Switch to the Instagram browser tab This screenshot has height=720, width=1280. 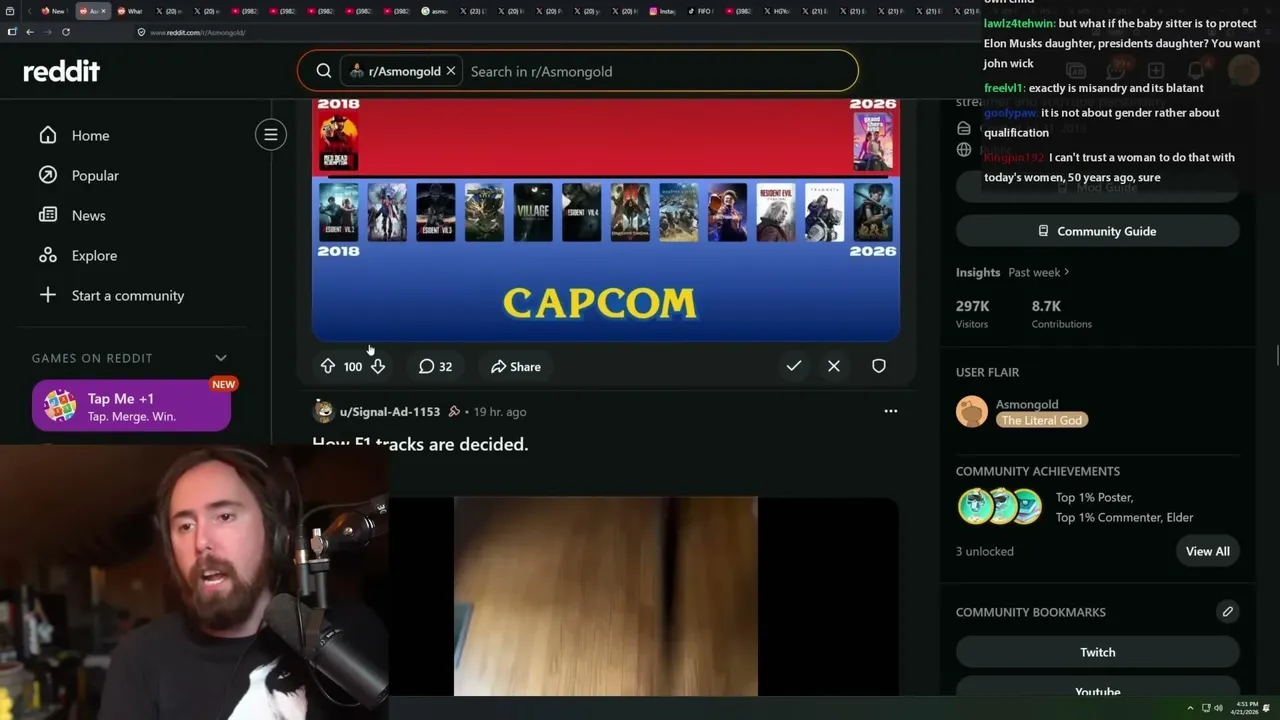click(662, 11)
